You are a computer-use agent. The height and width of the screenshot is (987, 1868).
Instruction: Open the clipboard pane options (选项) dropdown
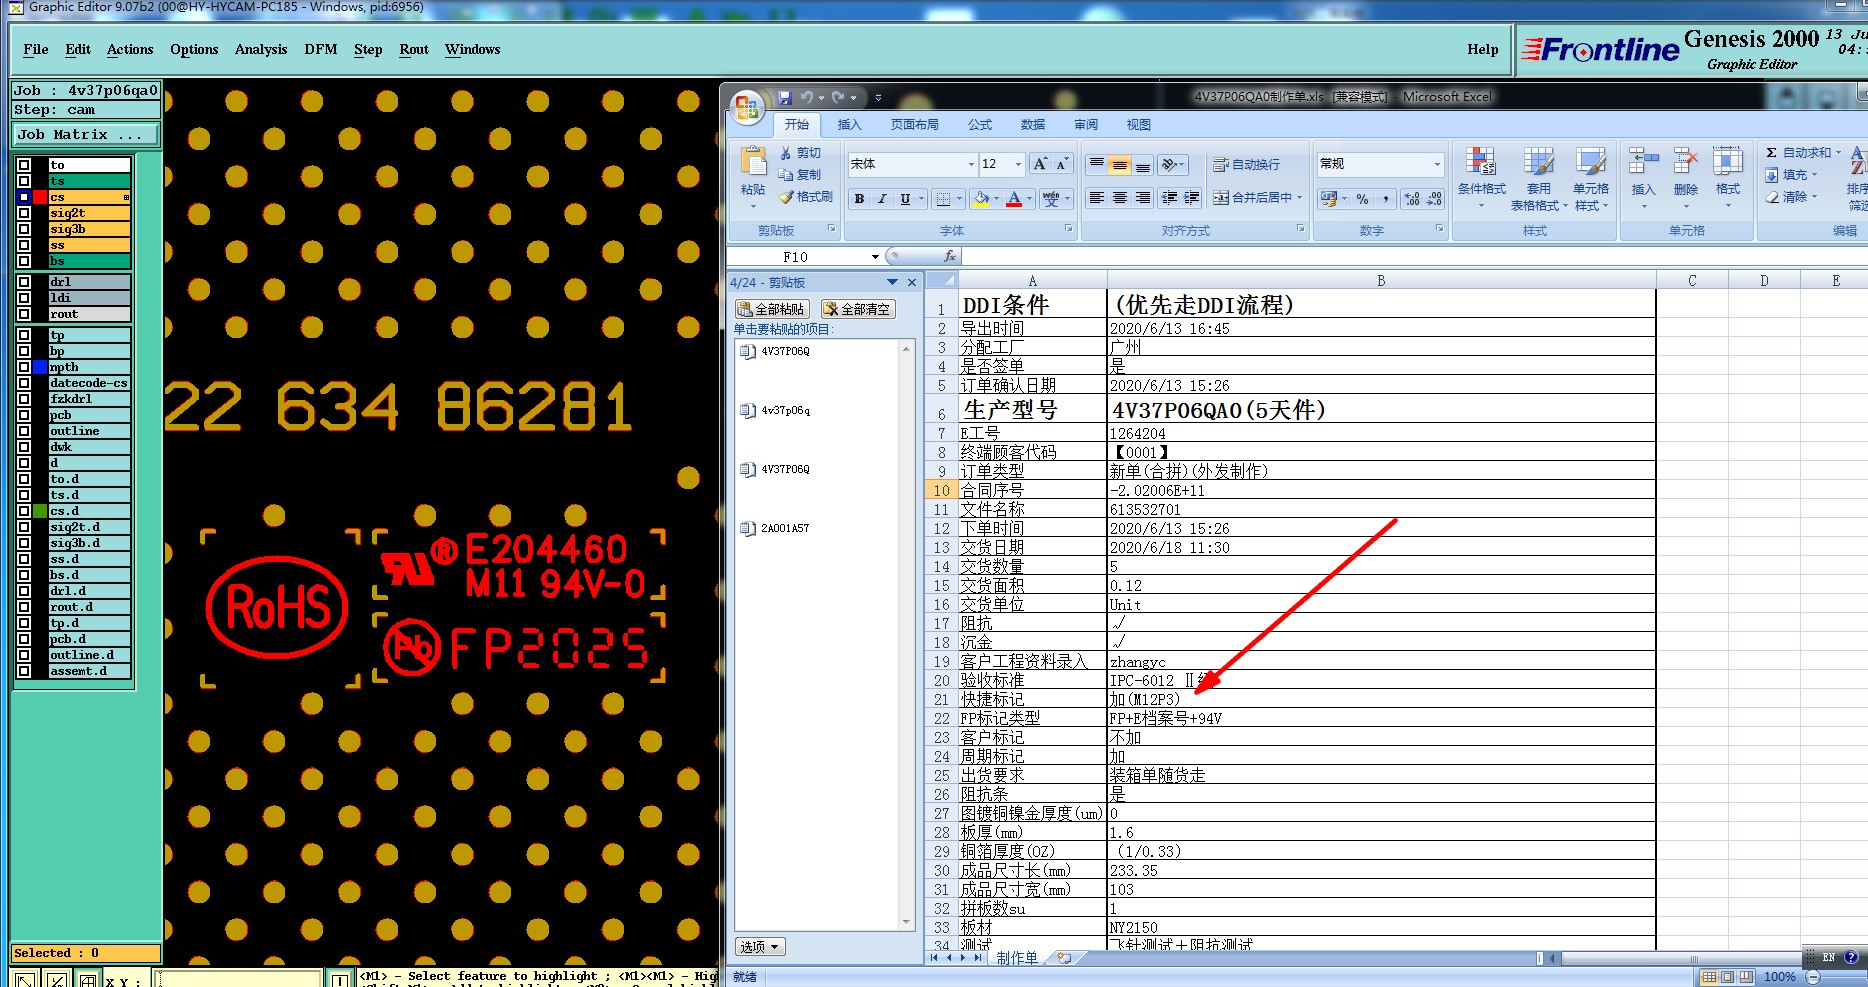pyautogui.click(x=760, y=946)
